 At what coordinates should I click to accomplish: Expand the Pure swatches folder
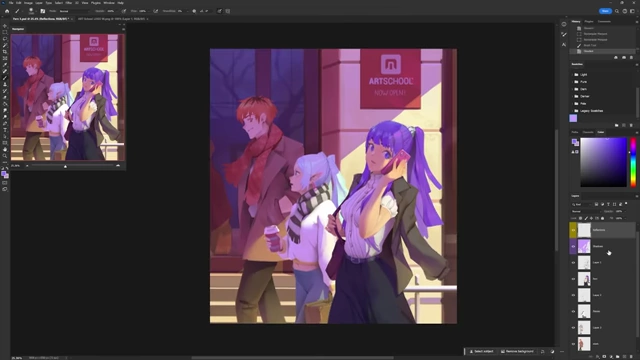572,82
